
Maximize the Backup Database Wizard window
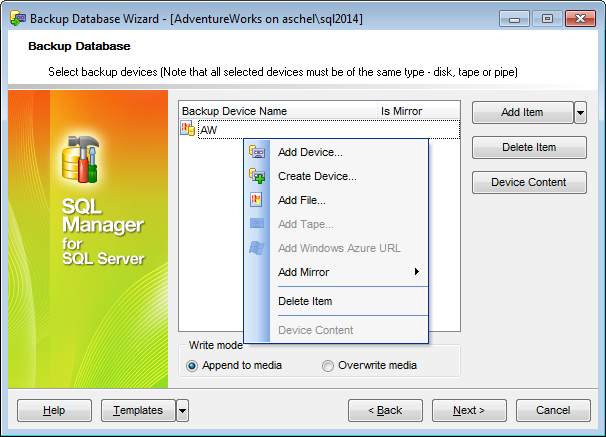click(x=547, y=19)
